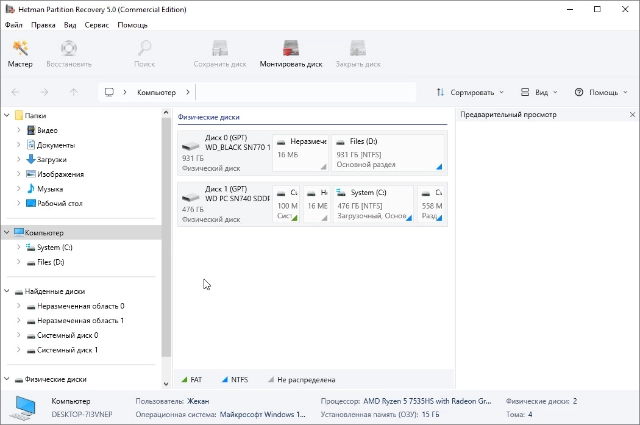Collapse the Папки tree section
This screenshot has width=640, height=425.
(x=7, y=116)
